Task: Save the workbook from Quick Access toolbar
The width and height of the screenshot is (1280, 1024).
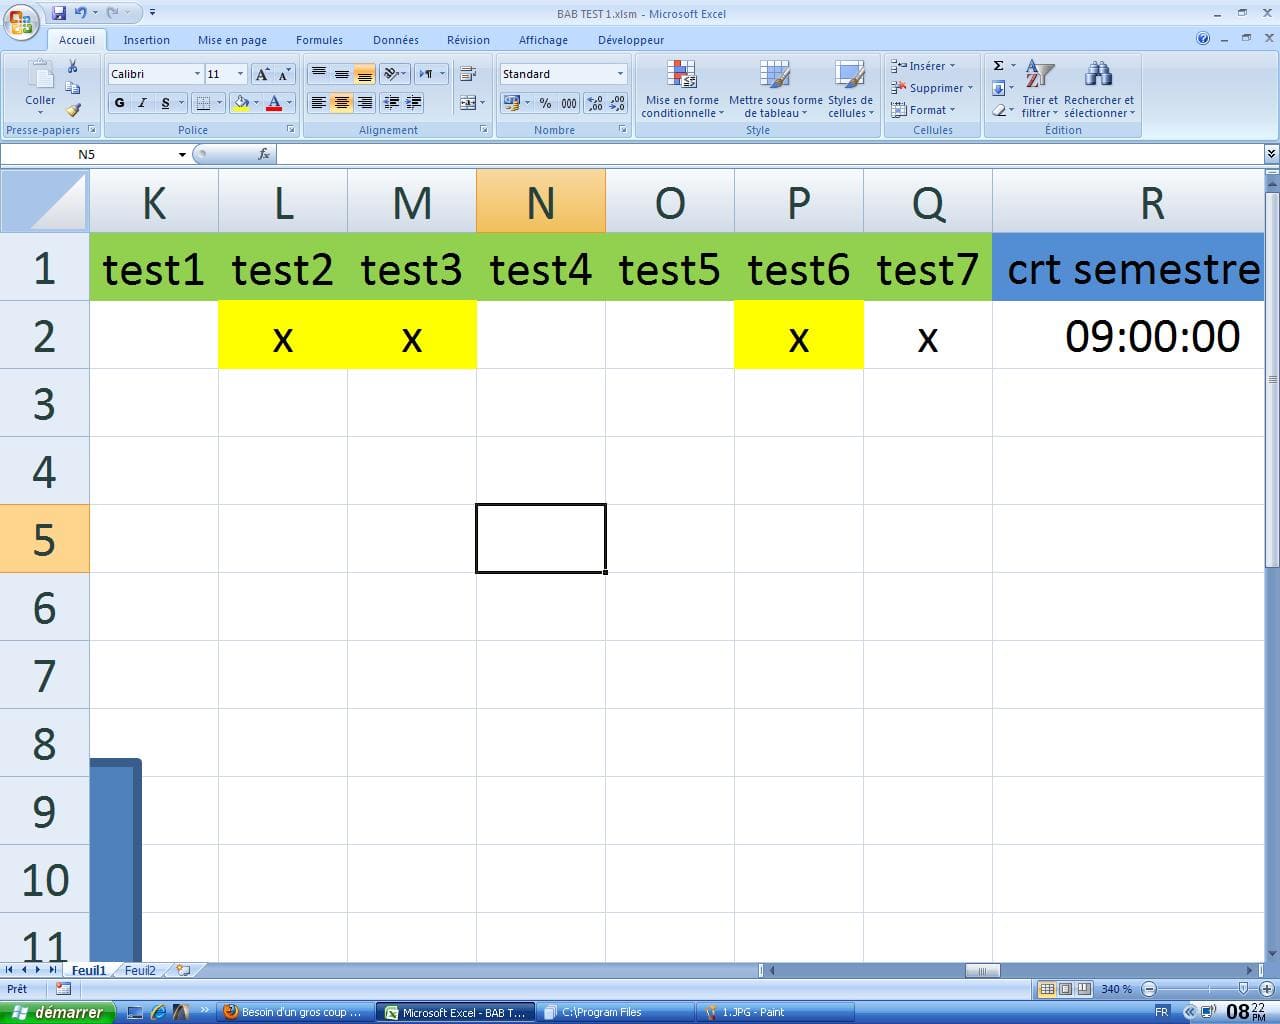Action: coord(59,13)
